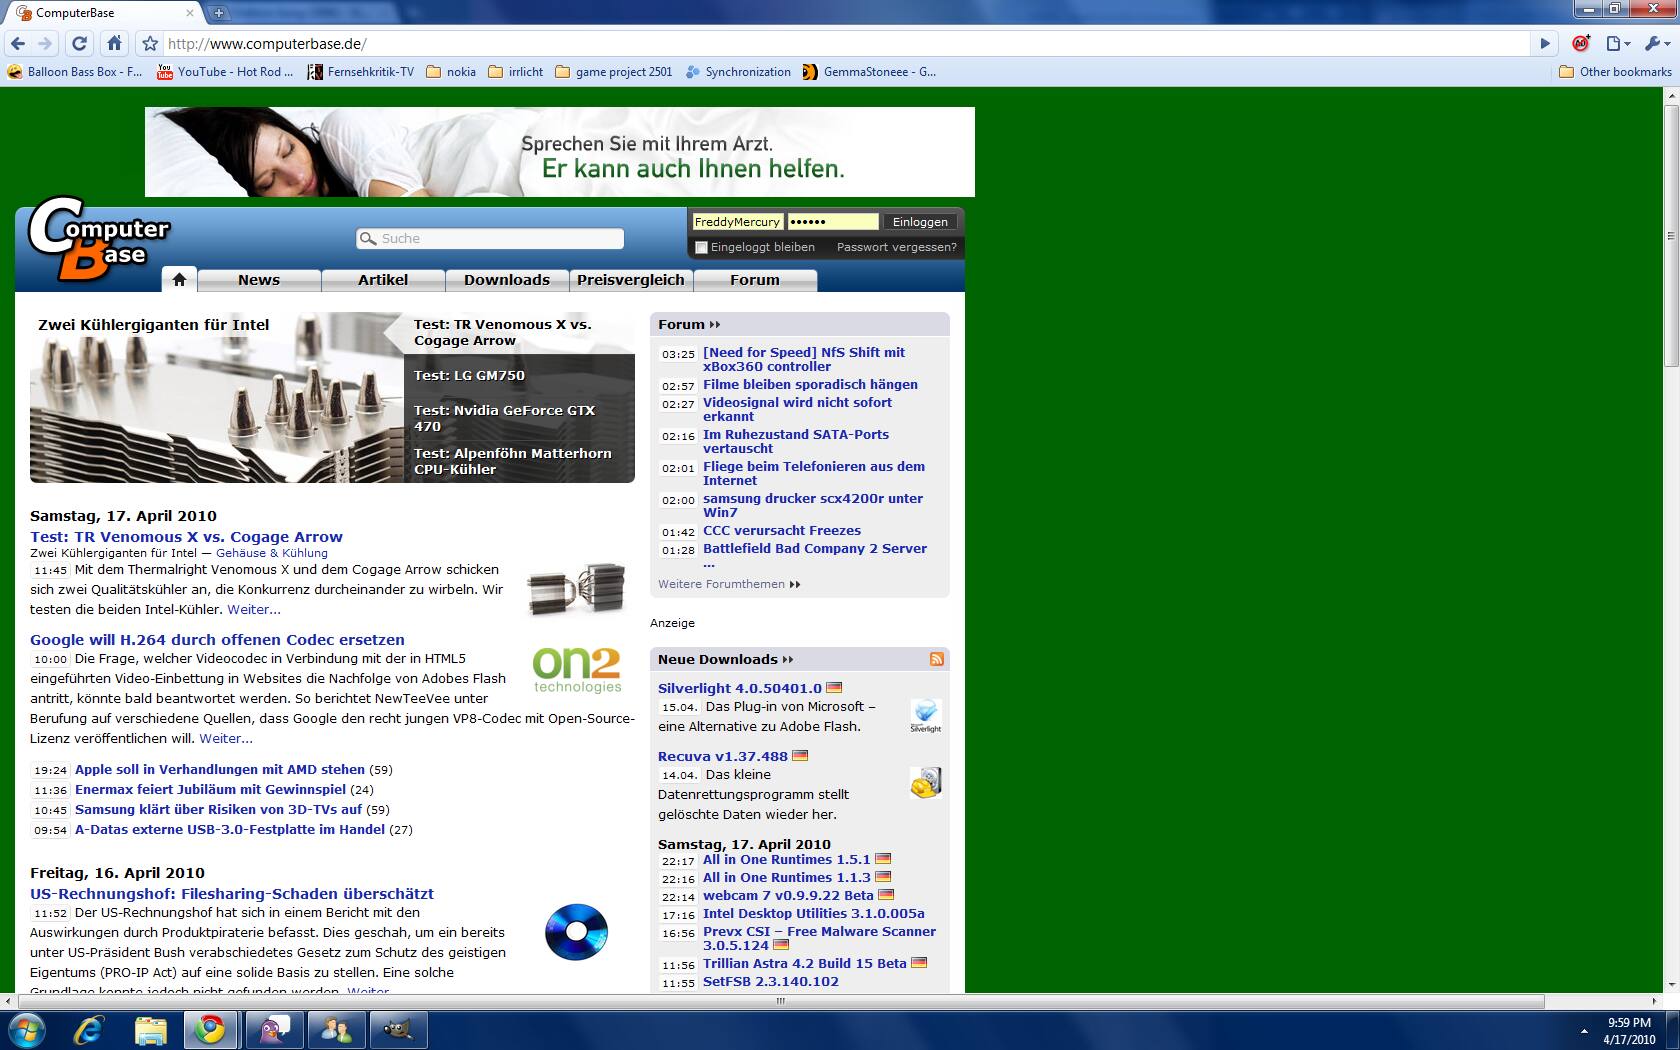Launch Internet Explorer from the taskbar
1680x1050 pixels.
click(x=88, y=1029)
